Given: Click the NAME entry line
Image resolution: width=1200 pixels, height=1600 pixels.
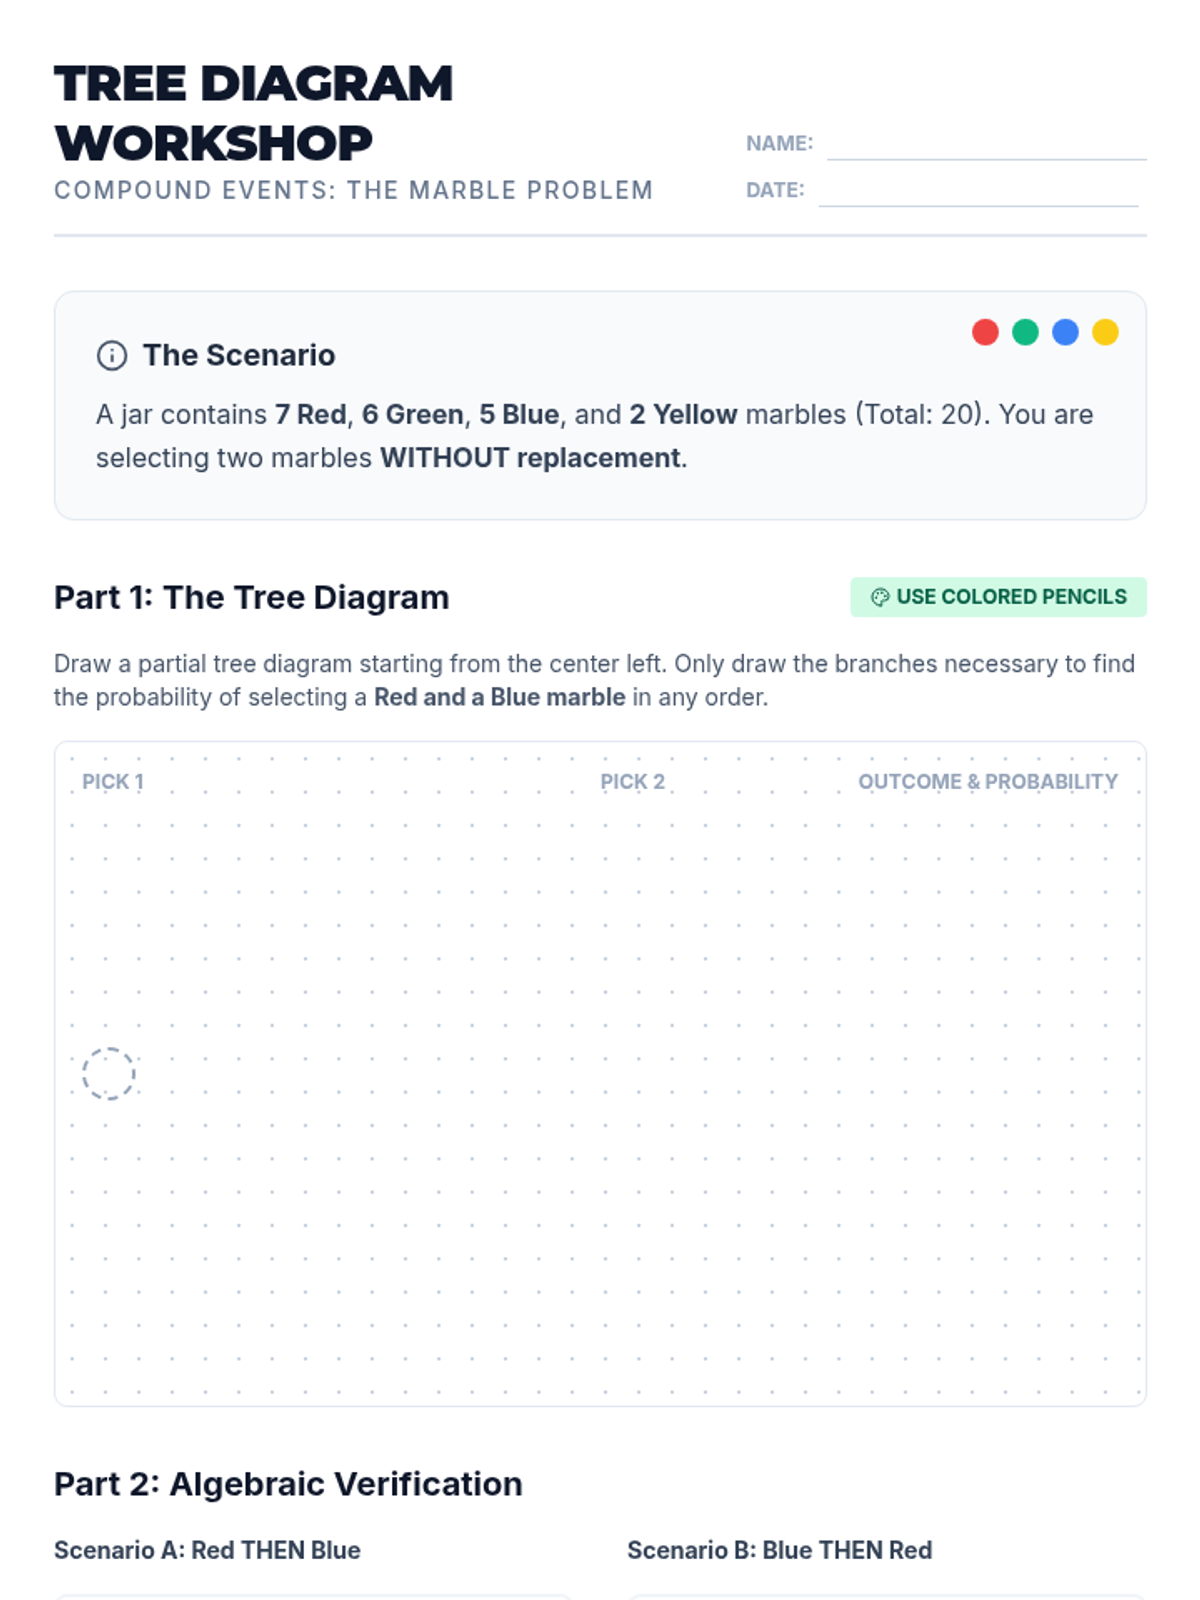Looking at the screenshot, I should [x=986, y=144].
